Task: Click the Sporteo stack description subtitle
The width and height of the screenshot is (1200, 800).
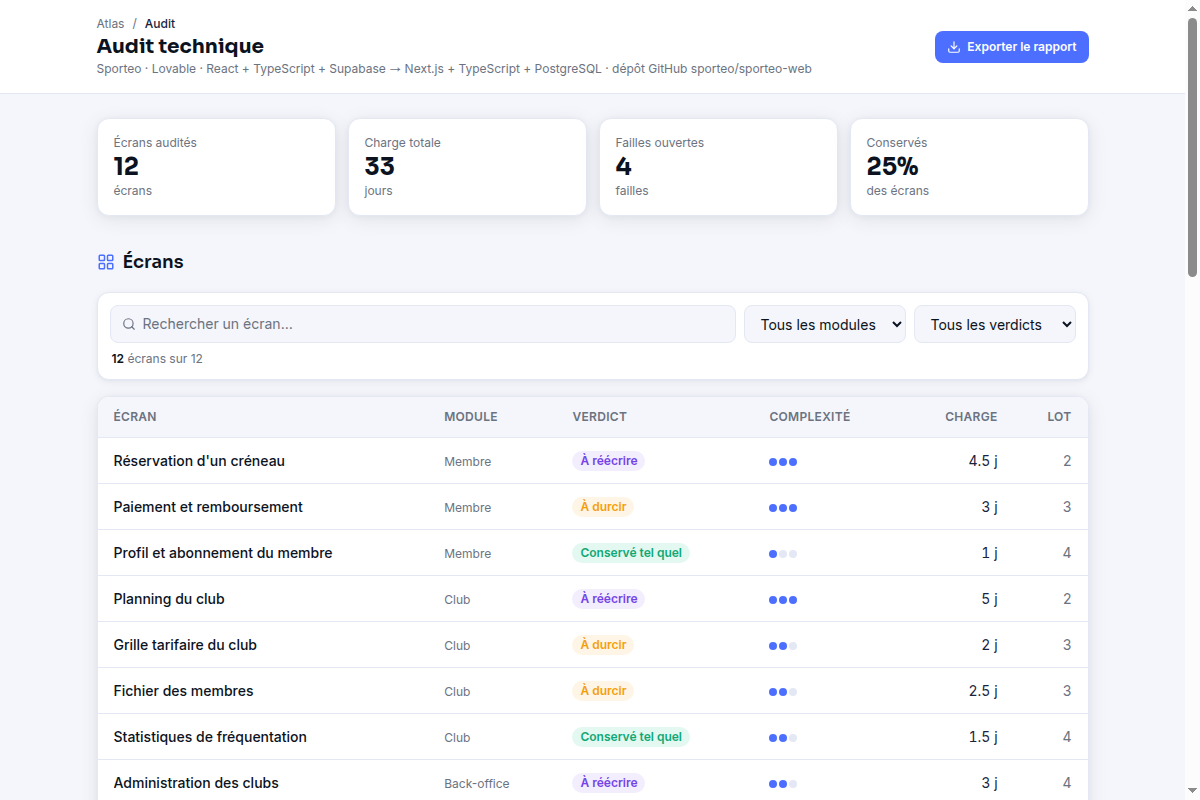Action: [x=454, y=69]
